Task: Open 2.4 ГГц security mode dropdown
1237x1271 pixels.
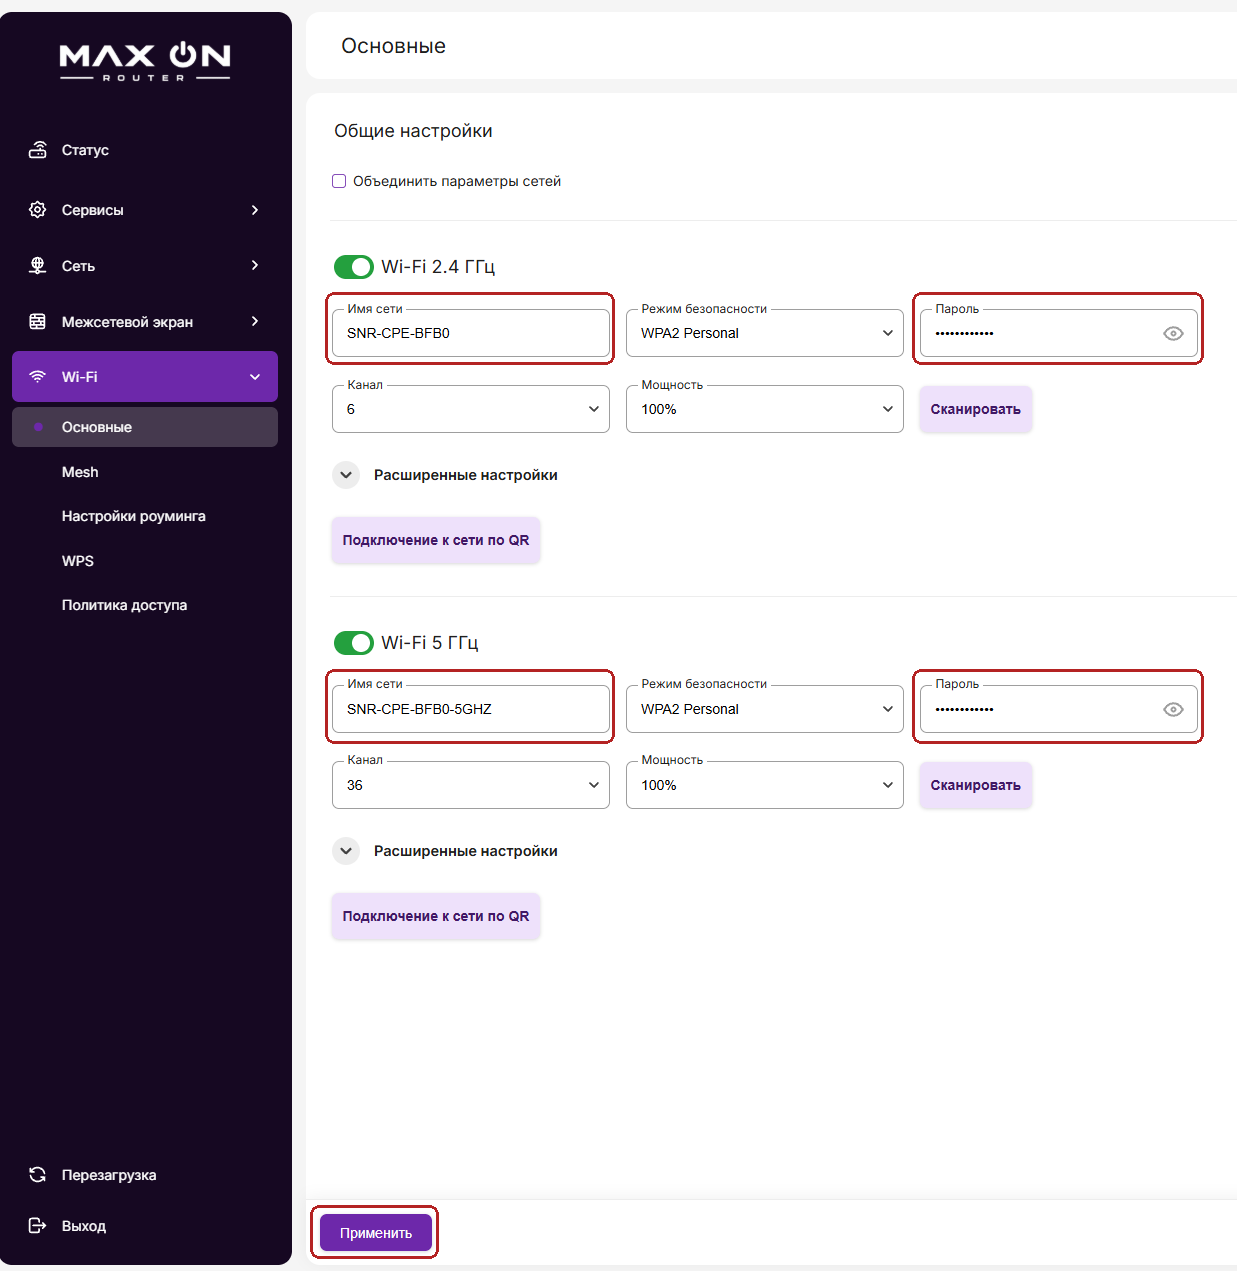Action: (765, 333)
